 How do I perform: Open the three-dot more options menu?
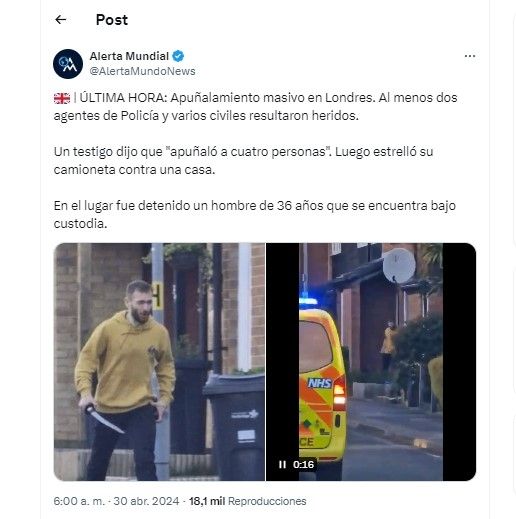pos(470,56)
